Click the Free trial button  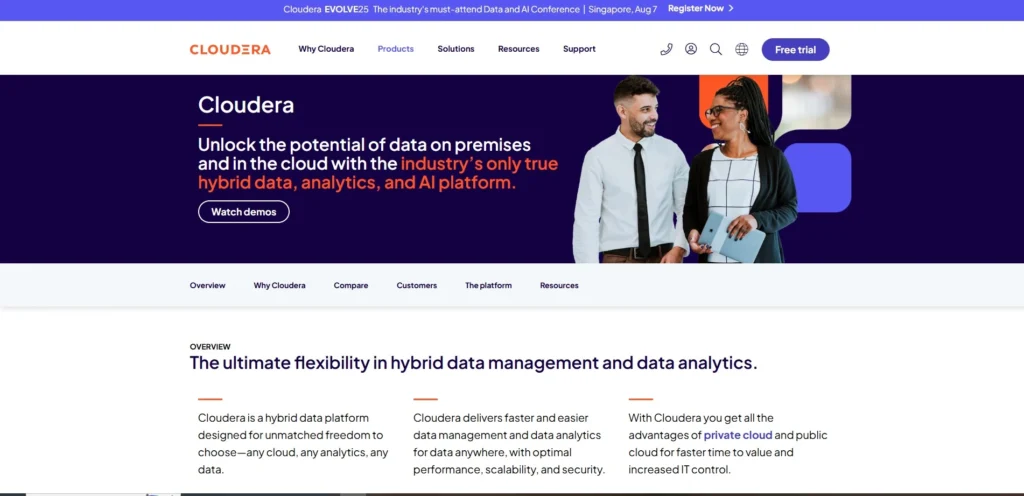tap(795, 50)
